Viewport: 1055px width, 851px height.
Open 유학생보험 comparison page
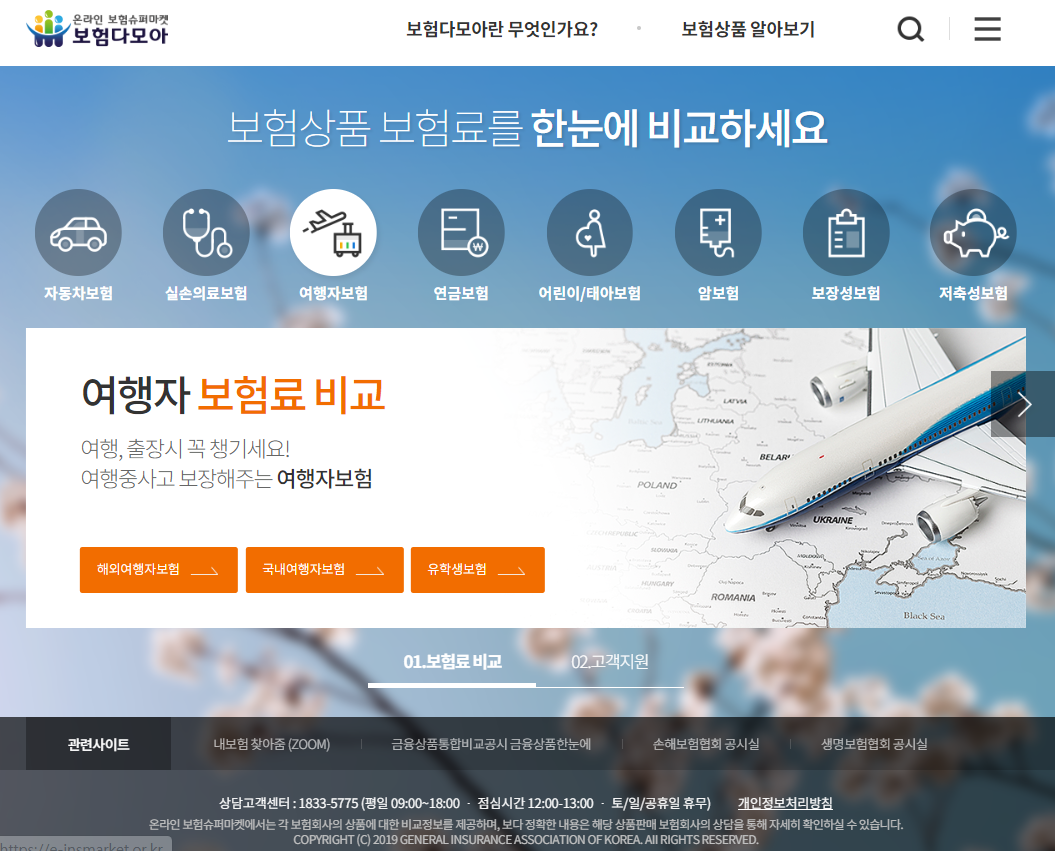coord(477,570)
